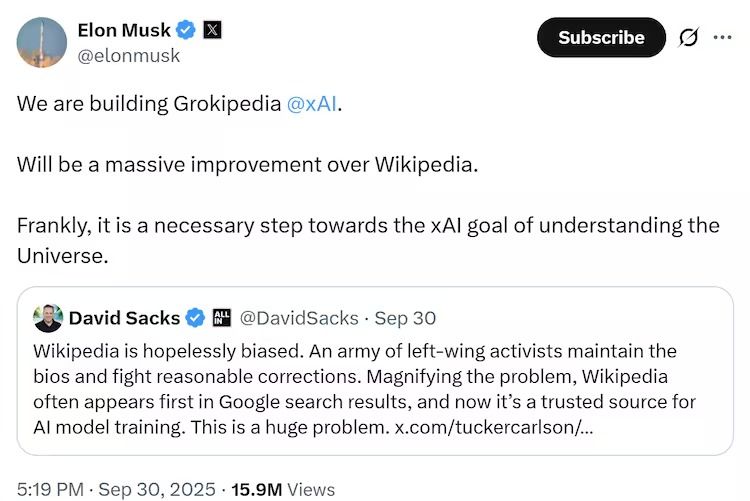
Task: Click the All-In badge beside David Sacks
Action: coord(221,318)
